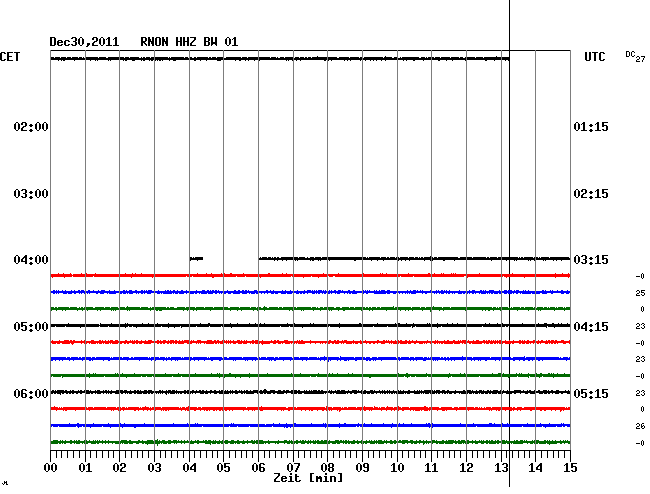Click the UTC time label "02:15"
650x494 pixels.
(x=591, y=194)
